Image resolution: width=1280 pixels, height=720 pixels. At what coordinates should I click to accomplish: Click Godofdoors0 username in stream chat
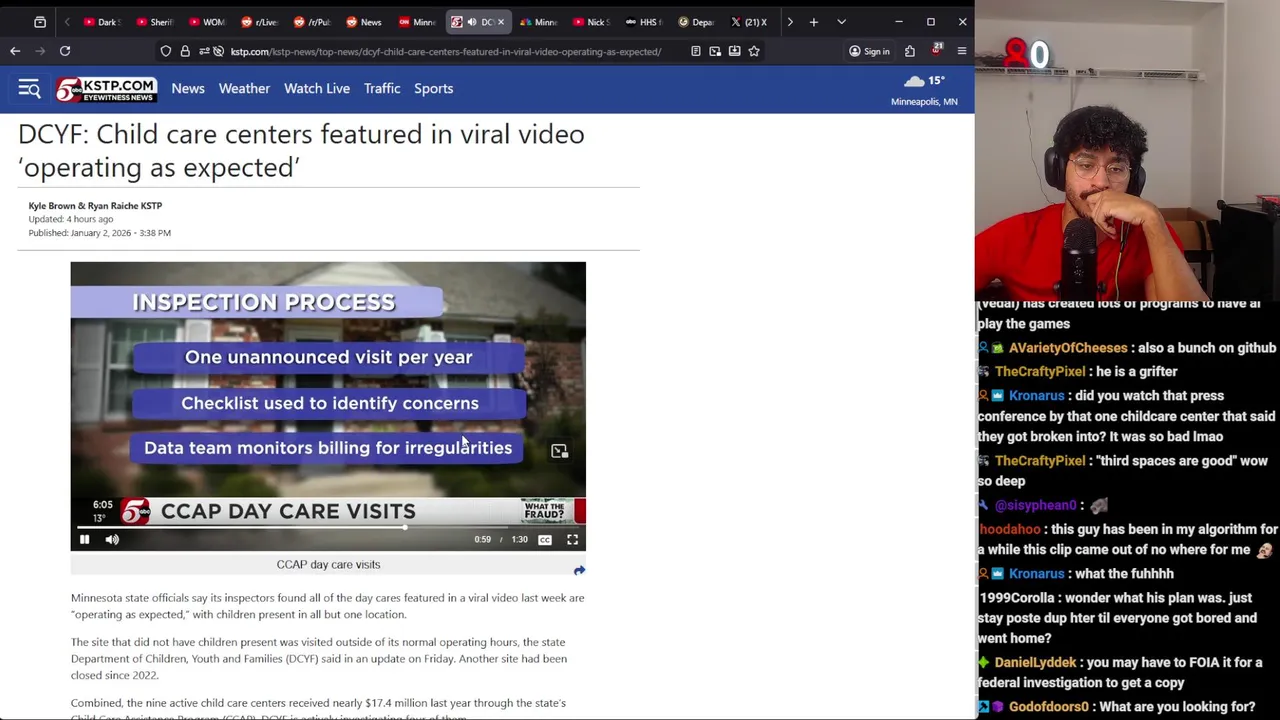1048,707
